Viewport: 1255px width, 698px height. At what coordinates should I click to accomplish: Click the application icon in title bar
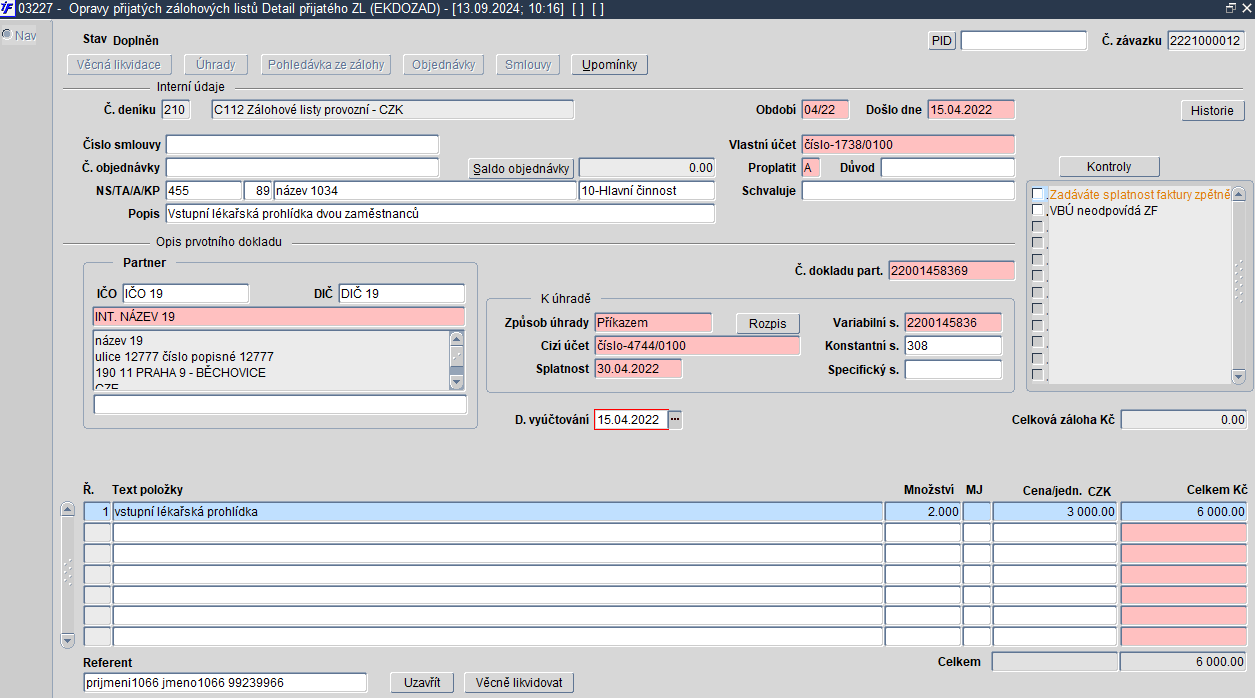tap(8, 8)
